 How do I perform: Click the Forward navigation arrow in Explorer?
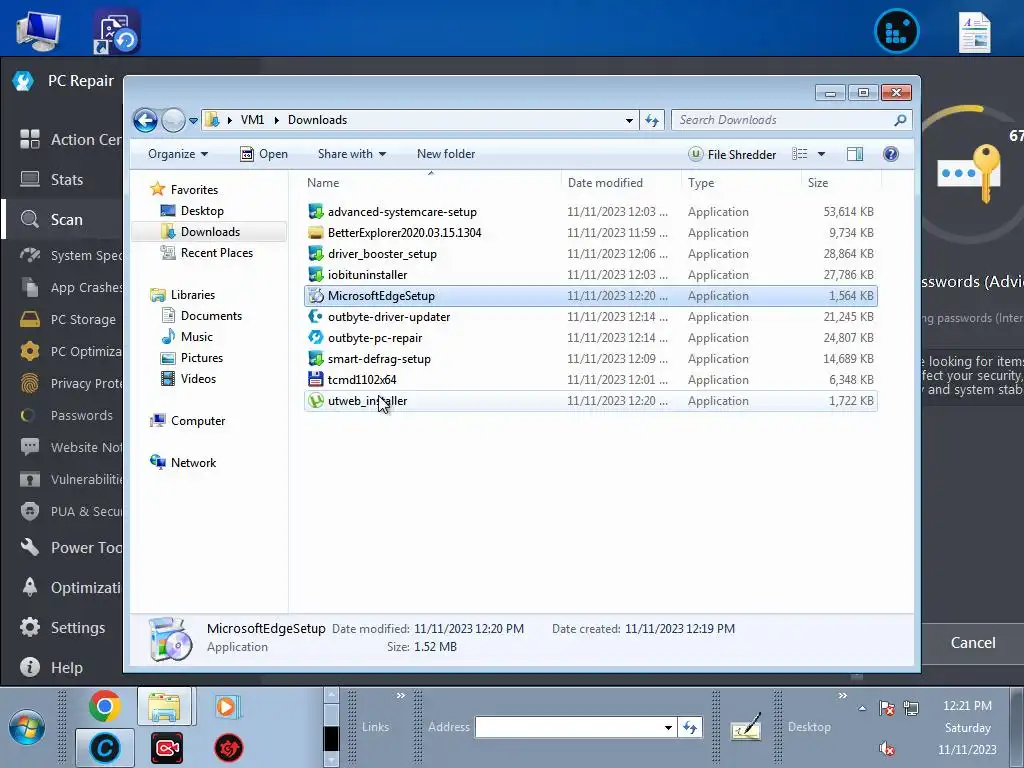pos(173,120)
